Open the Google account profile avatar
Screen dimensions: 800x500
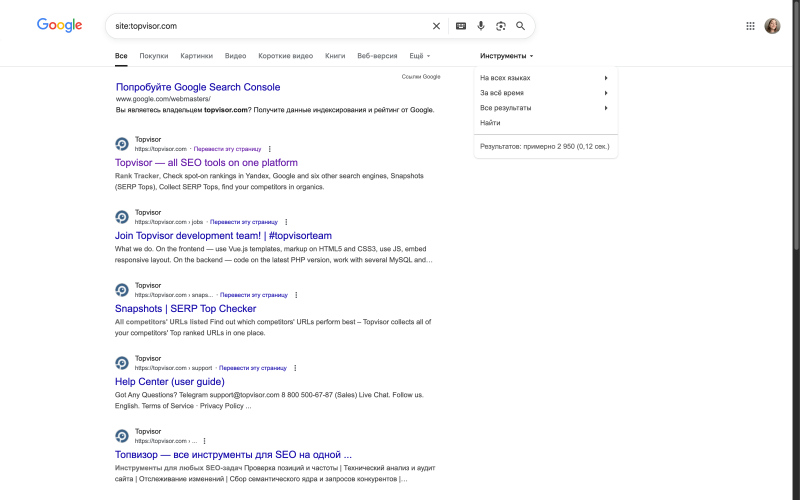772,26
